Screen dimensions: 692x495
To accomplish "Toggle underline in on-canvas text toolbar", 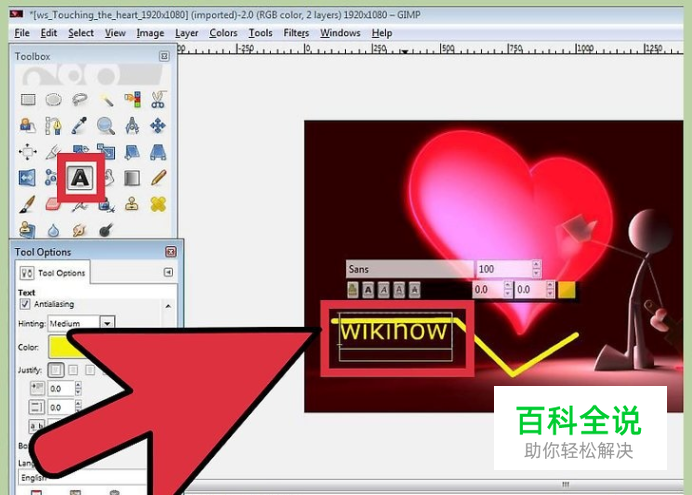I will click(399, 290).
